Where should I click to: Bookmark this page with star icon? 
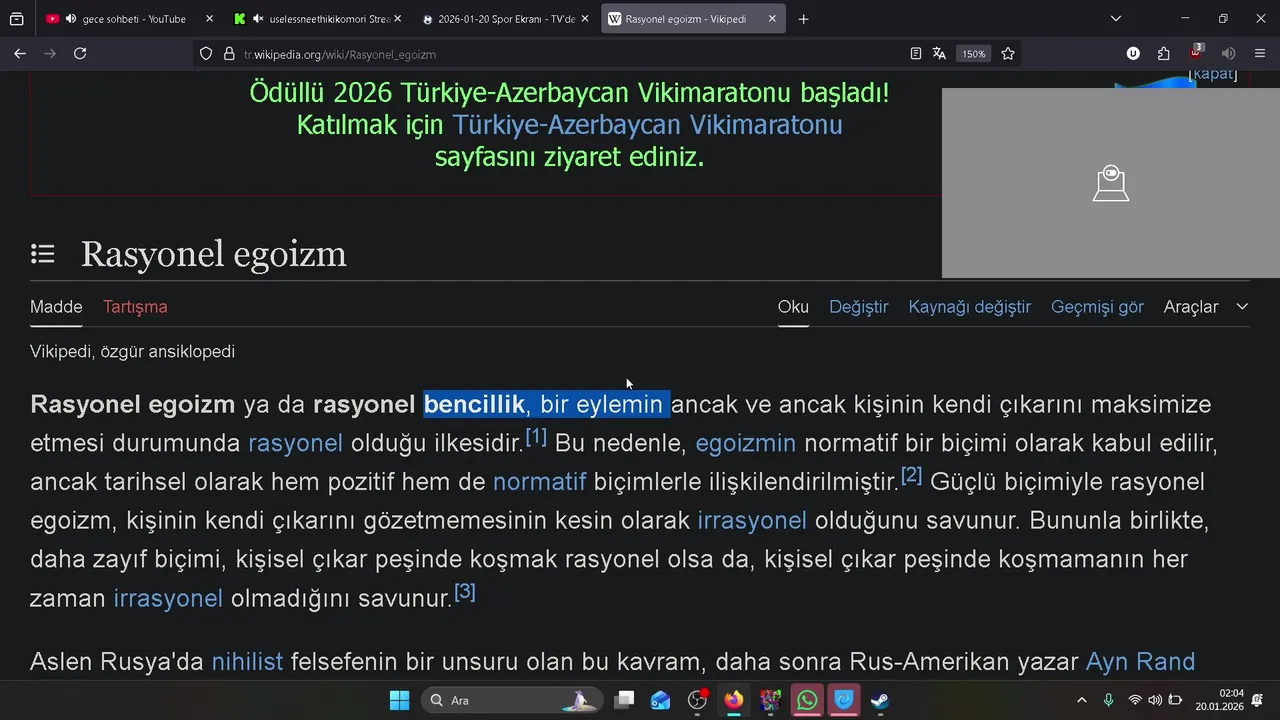[1008, 54]
